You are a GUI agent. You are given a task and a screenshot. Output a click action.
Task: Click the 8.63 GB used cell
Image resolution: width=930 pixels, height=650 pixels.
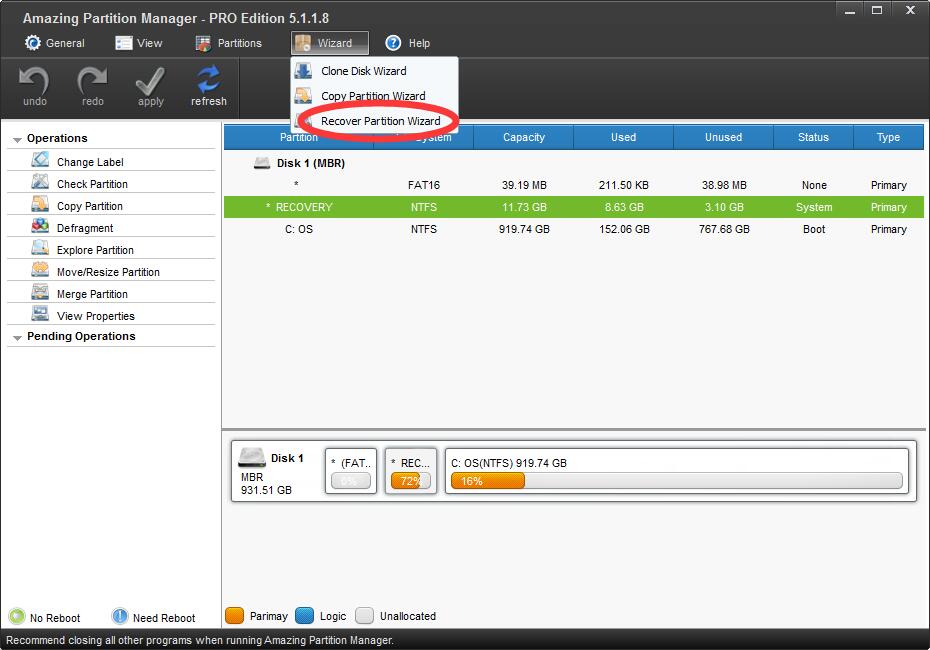pyautogui.click(x=624, y=207)
